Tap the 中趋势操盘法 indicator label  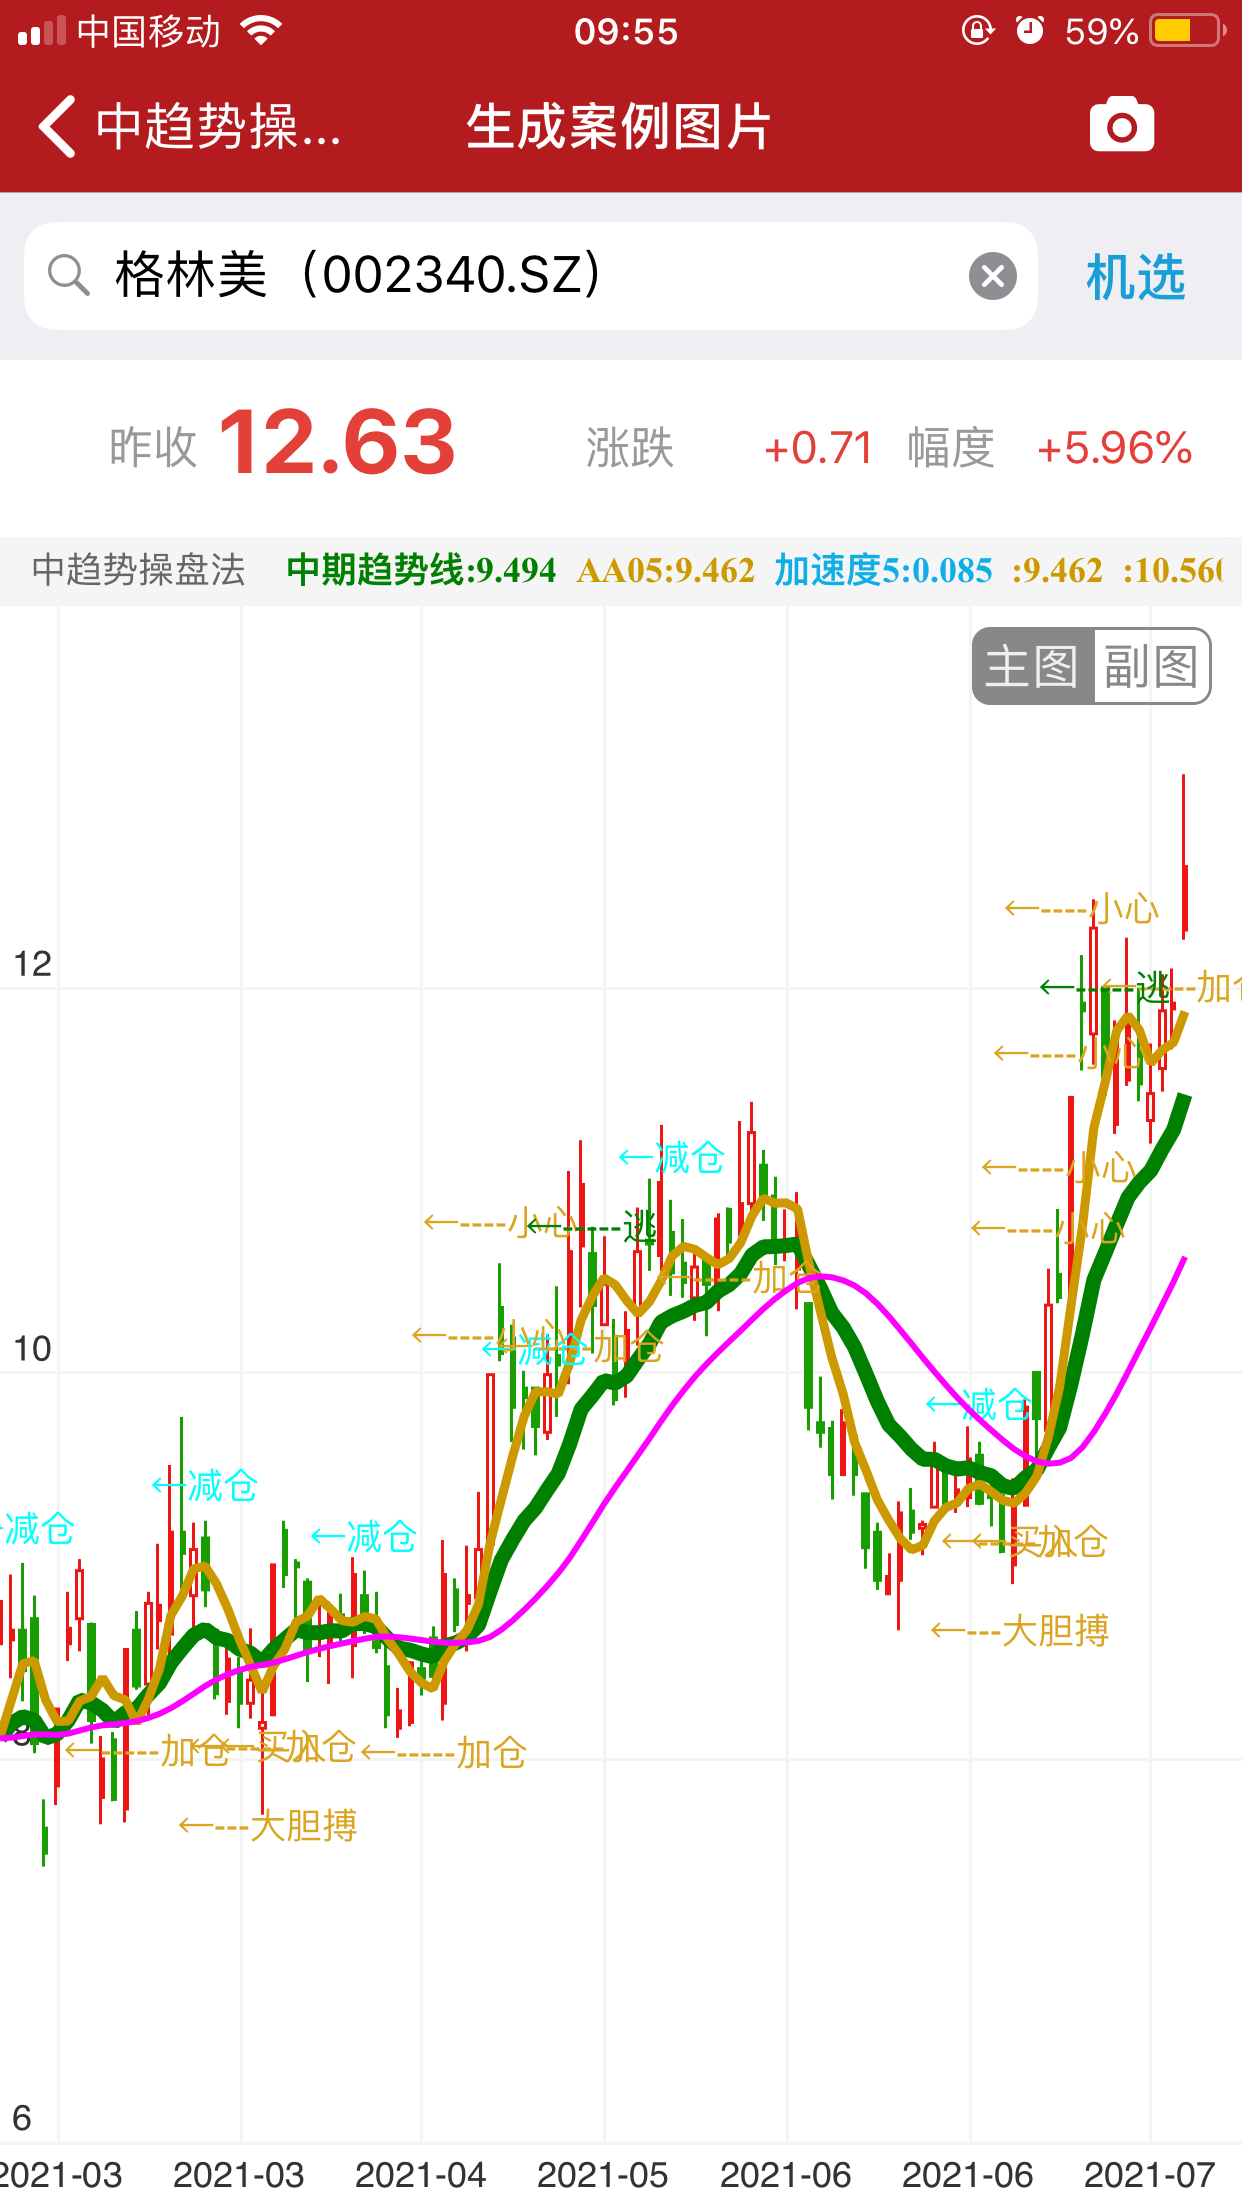(139, 570)
